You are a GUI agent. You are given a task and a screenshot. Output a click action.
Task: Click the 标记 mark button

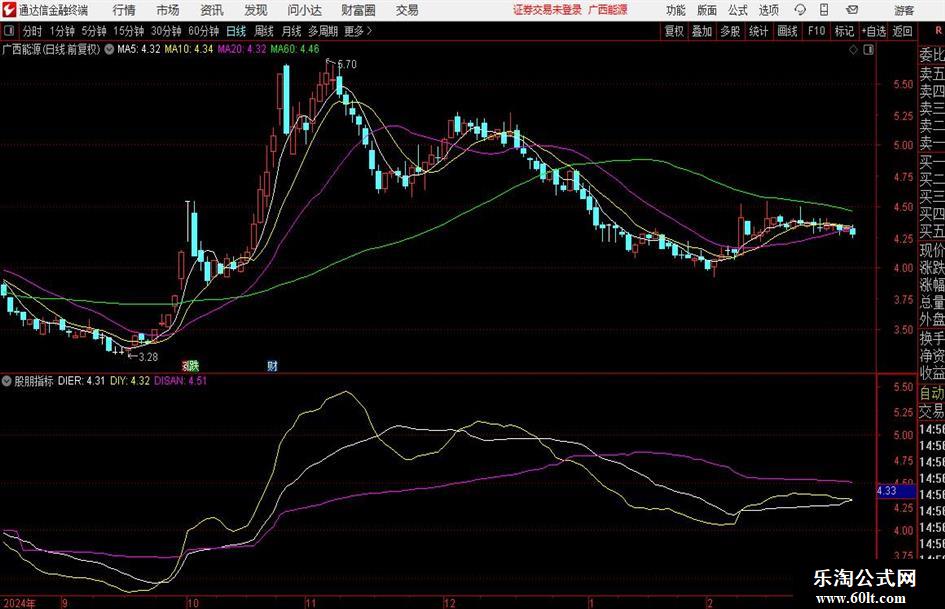844,31
